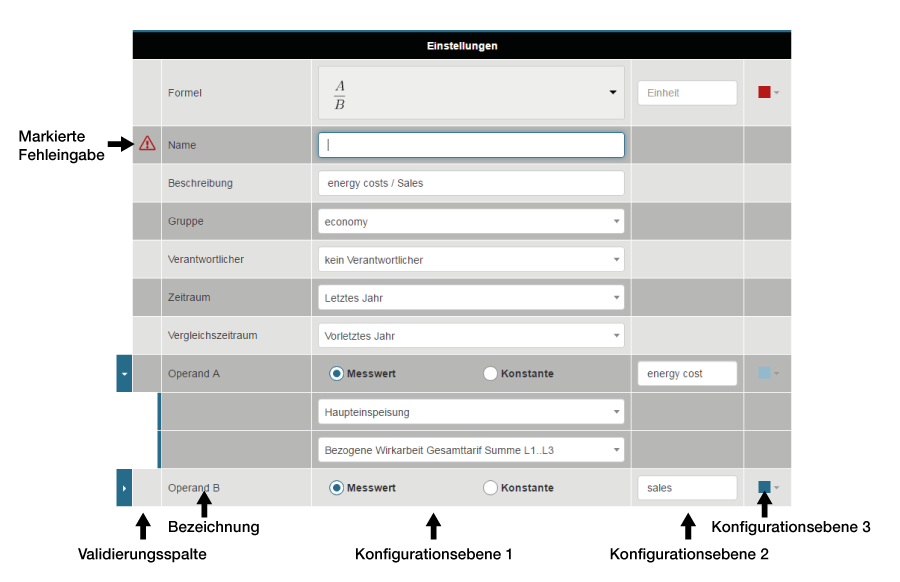Open the Gruppe dropdown showing economy
Viewport: 900px width, 582px height.
pos(471,221)
